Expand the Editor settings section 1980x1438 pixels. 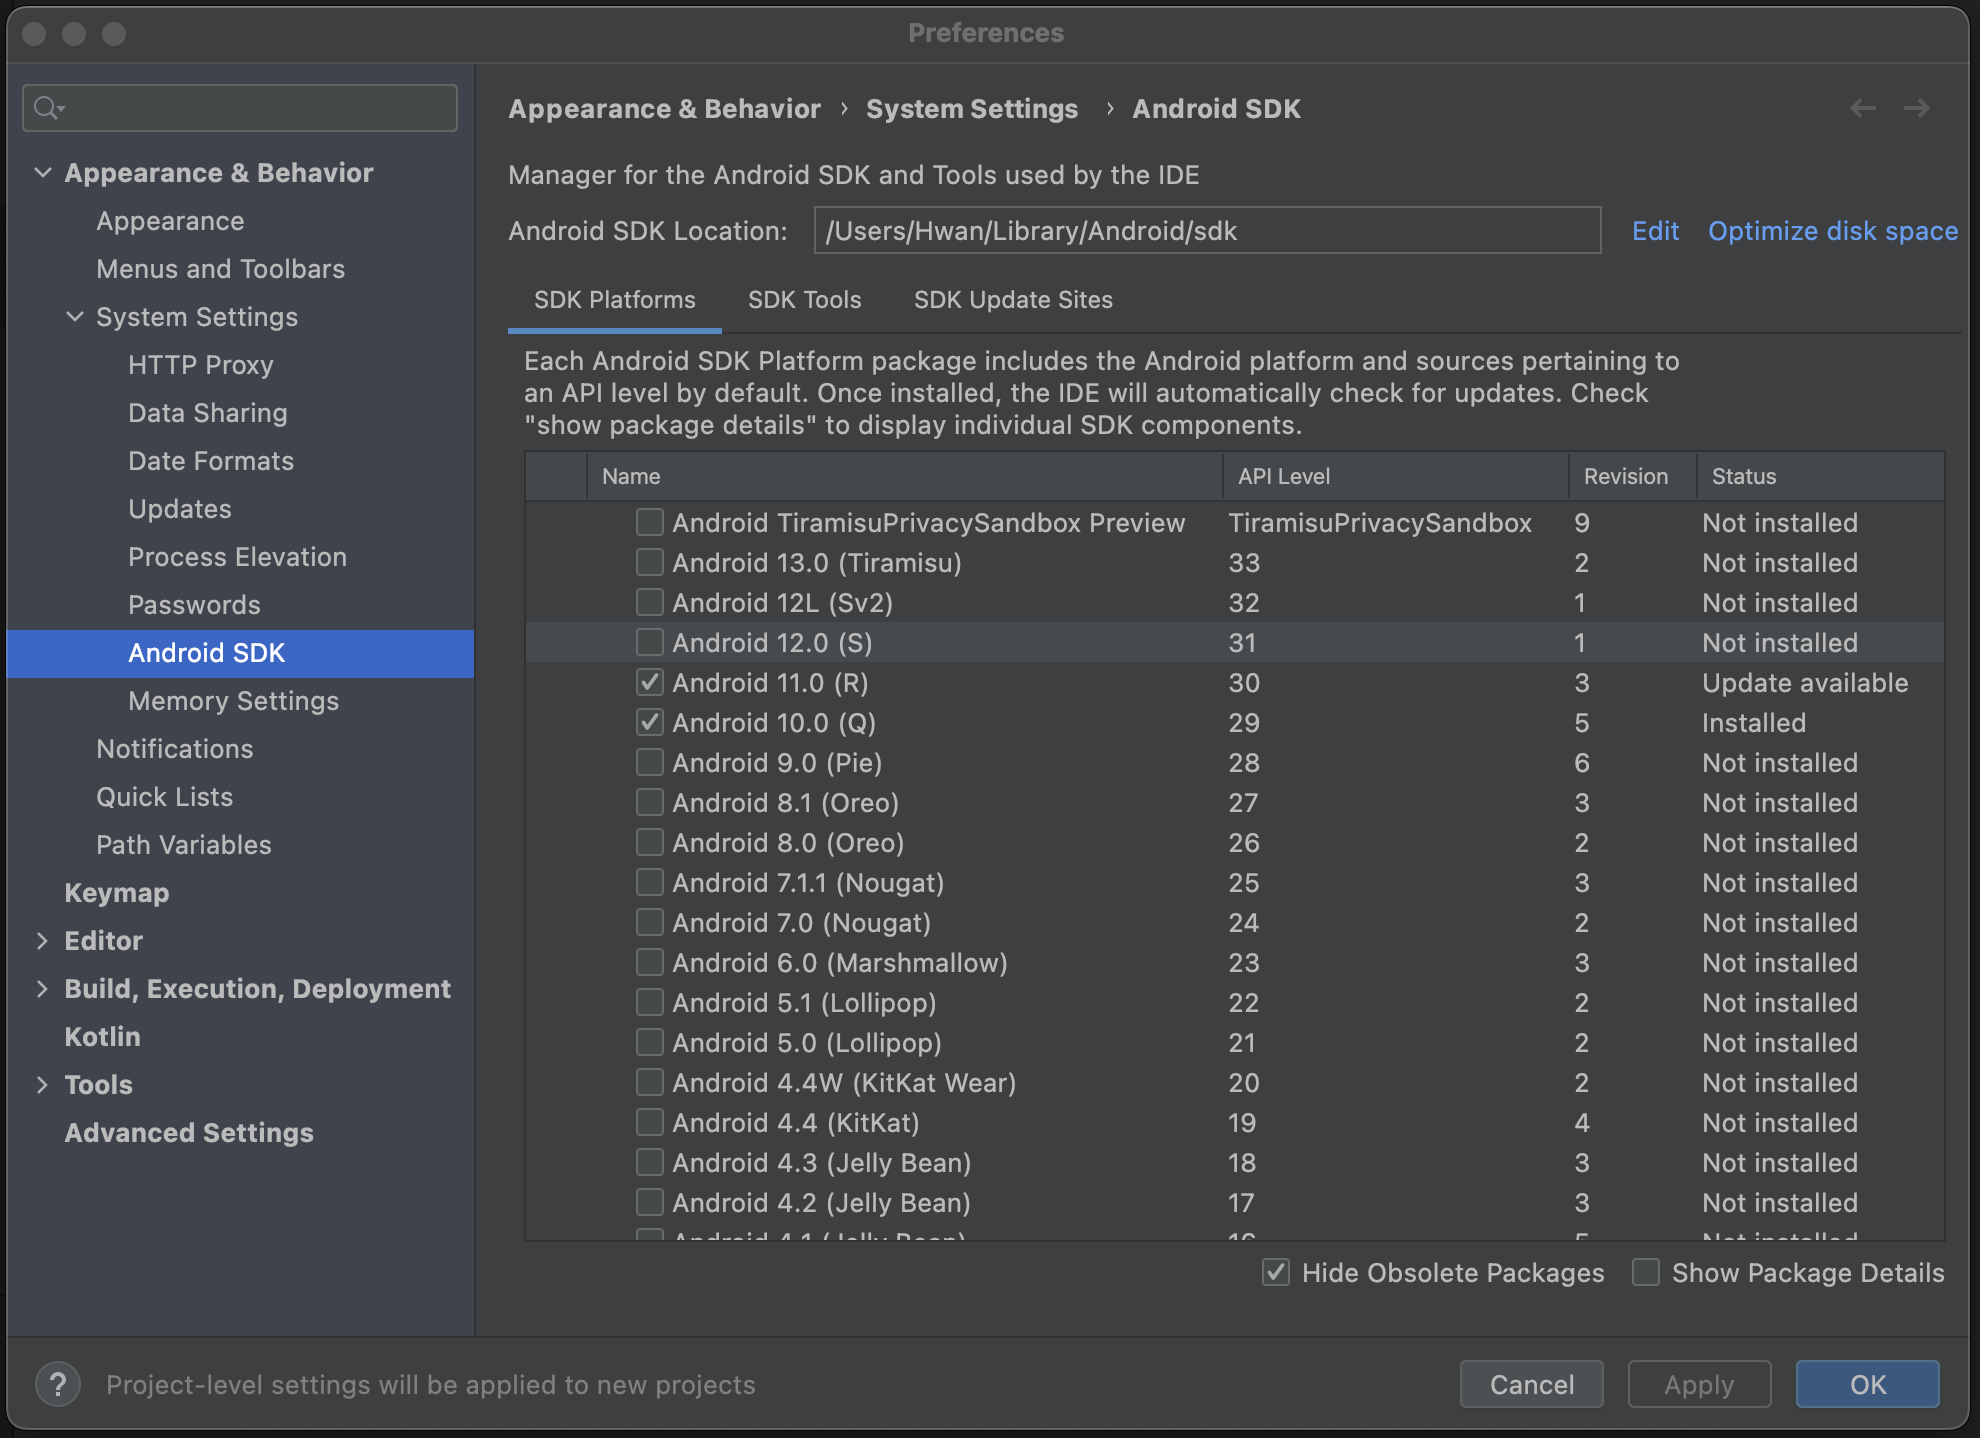click(x=42, y=940)
